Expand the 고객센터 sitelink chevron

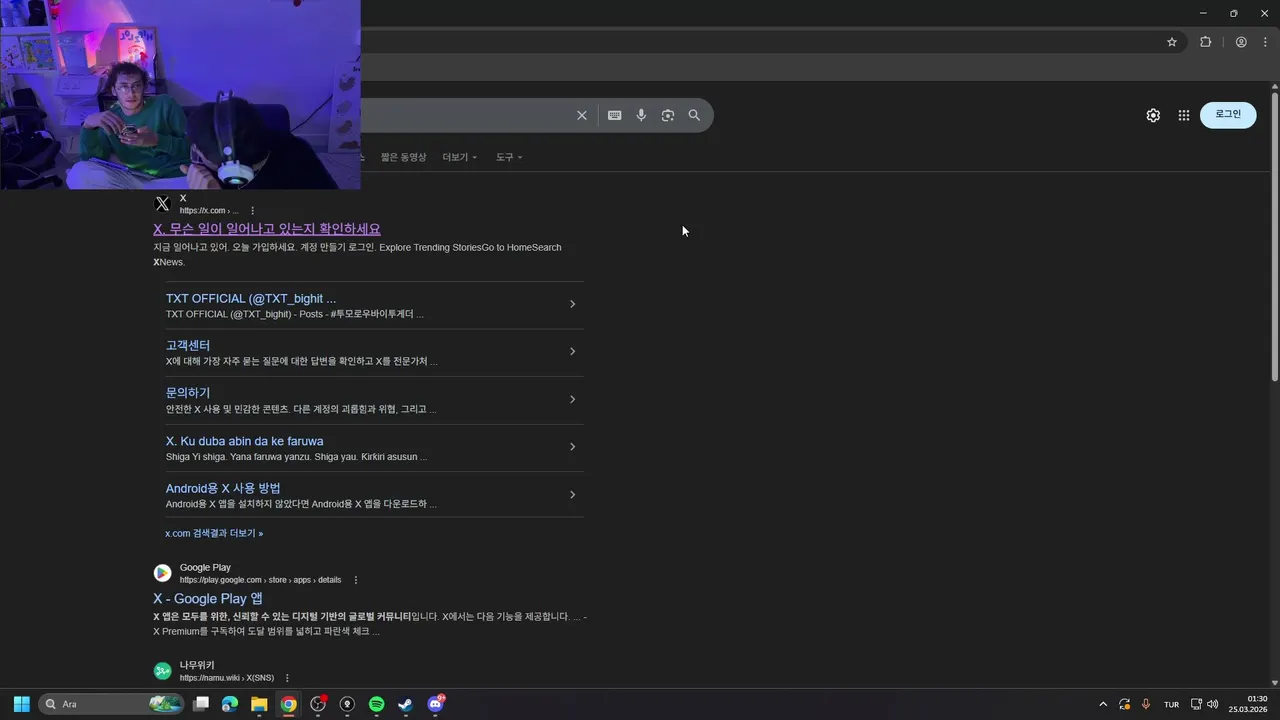(x=572, y=351)
